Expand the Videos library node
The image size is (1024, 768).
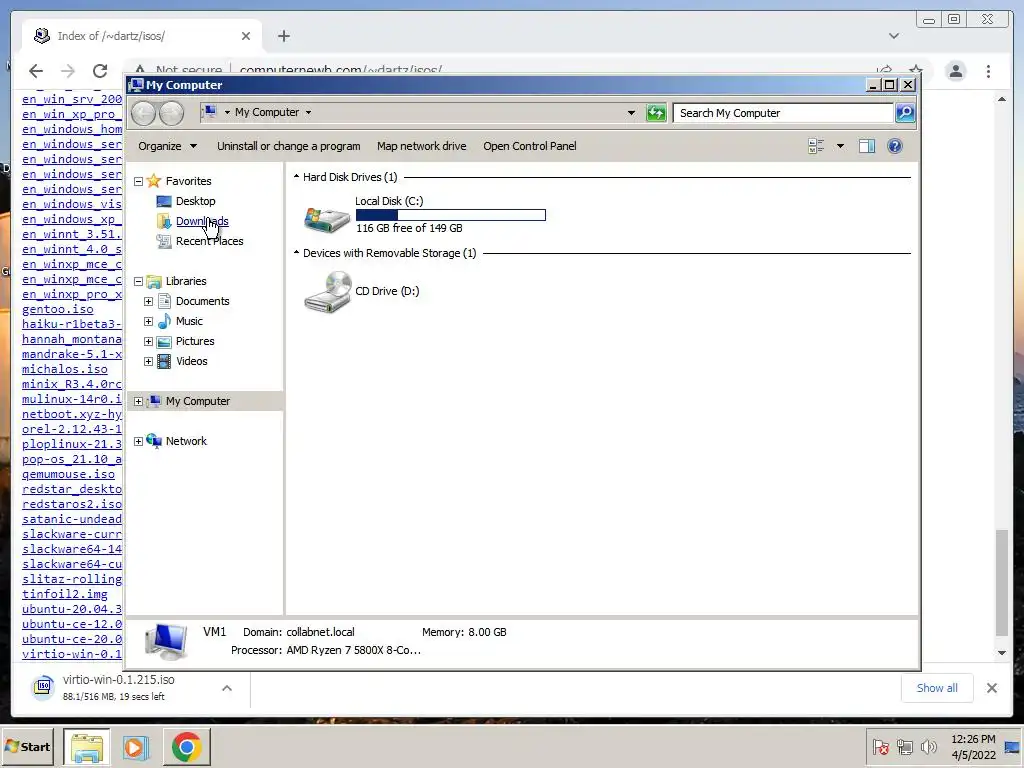[148, 361]
